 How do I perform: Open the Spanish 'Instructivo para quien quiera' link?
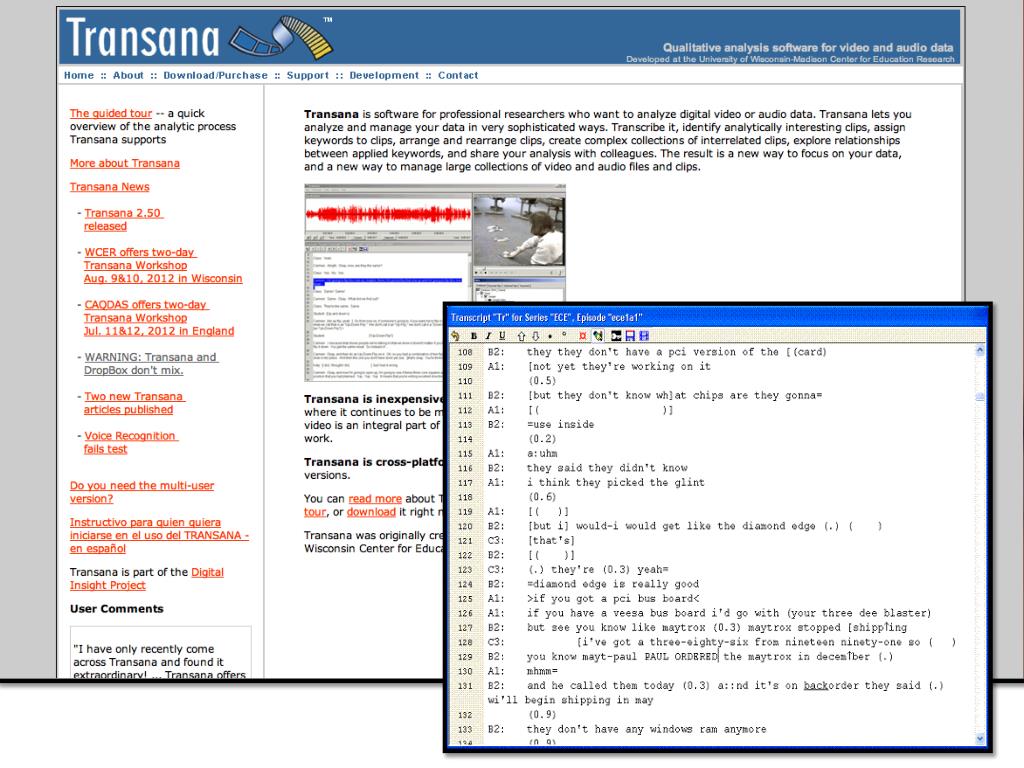[x=159, y=536]
